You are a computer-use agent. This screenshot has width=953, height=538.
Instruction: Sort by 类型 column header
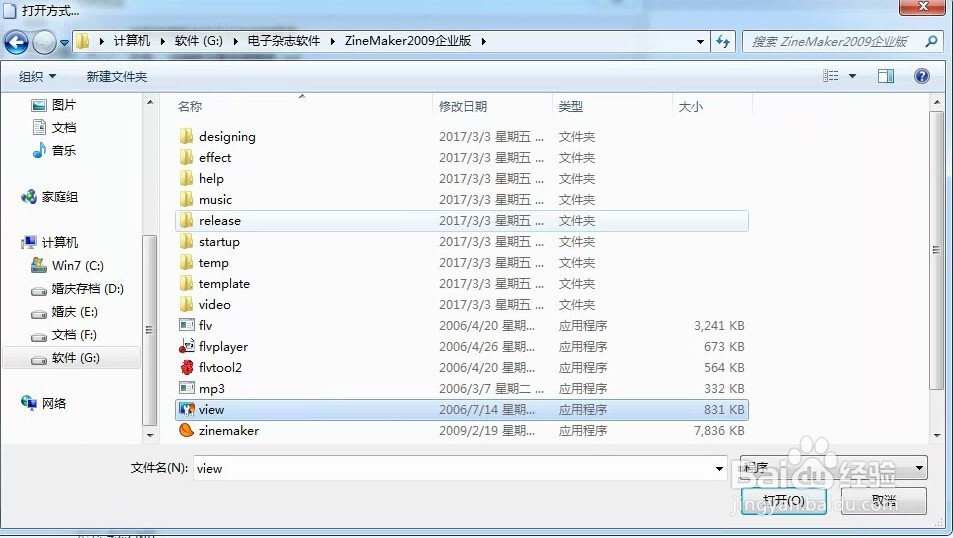pos(571,106)
